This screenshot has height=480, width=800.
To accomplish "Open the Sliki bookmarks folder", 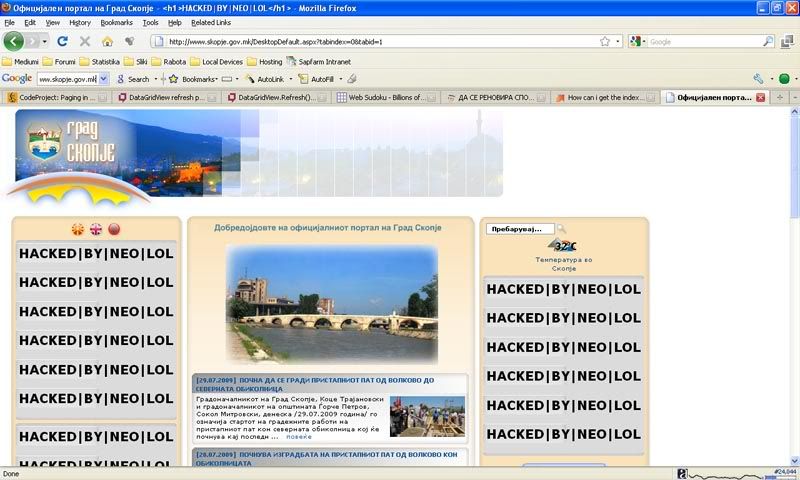I will pos(136,62).
